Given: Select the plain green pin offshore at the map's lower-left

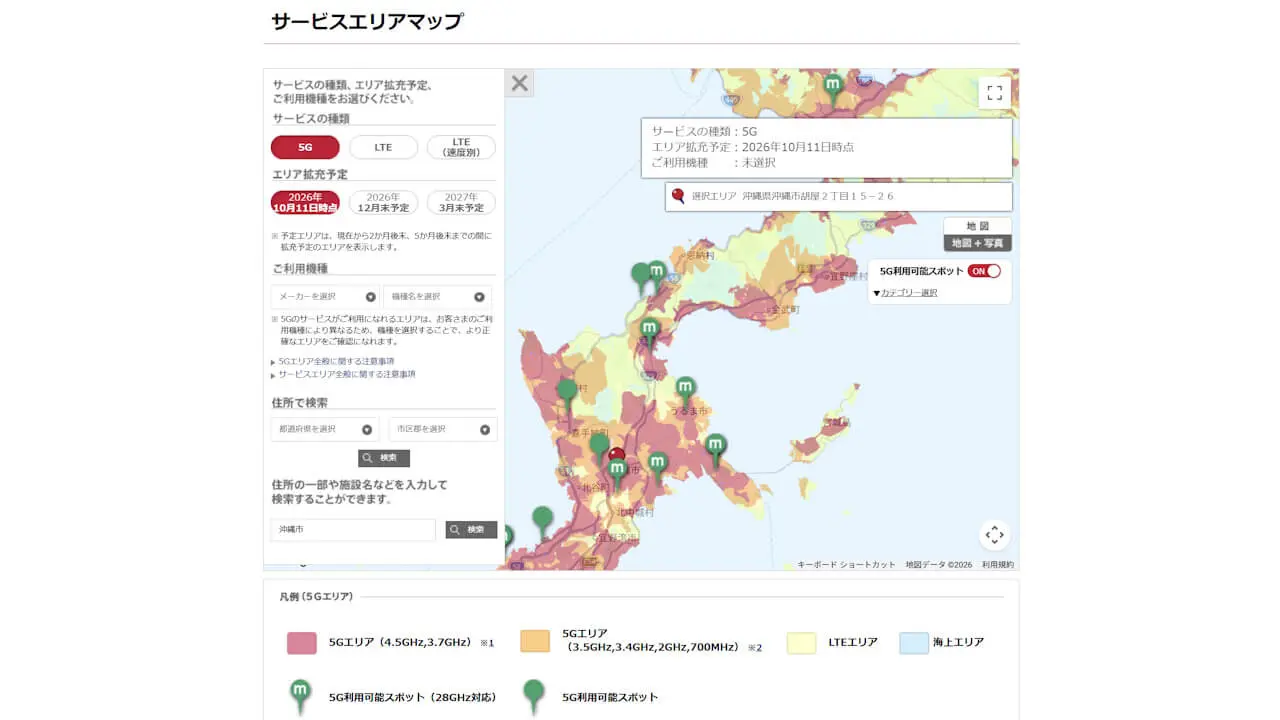Looking at the screenshot, I should point(542,522).
